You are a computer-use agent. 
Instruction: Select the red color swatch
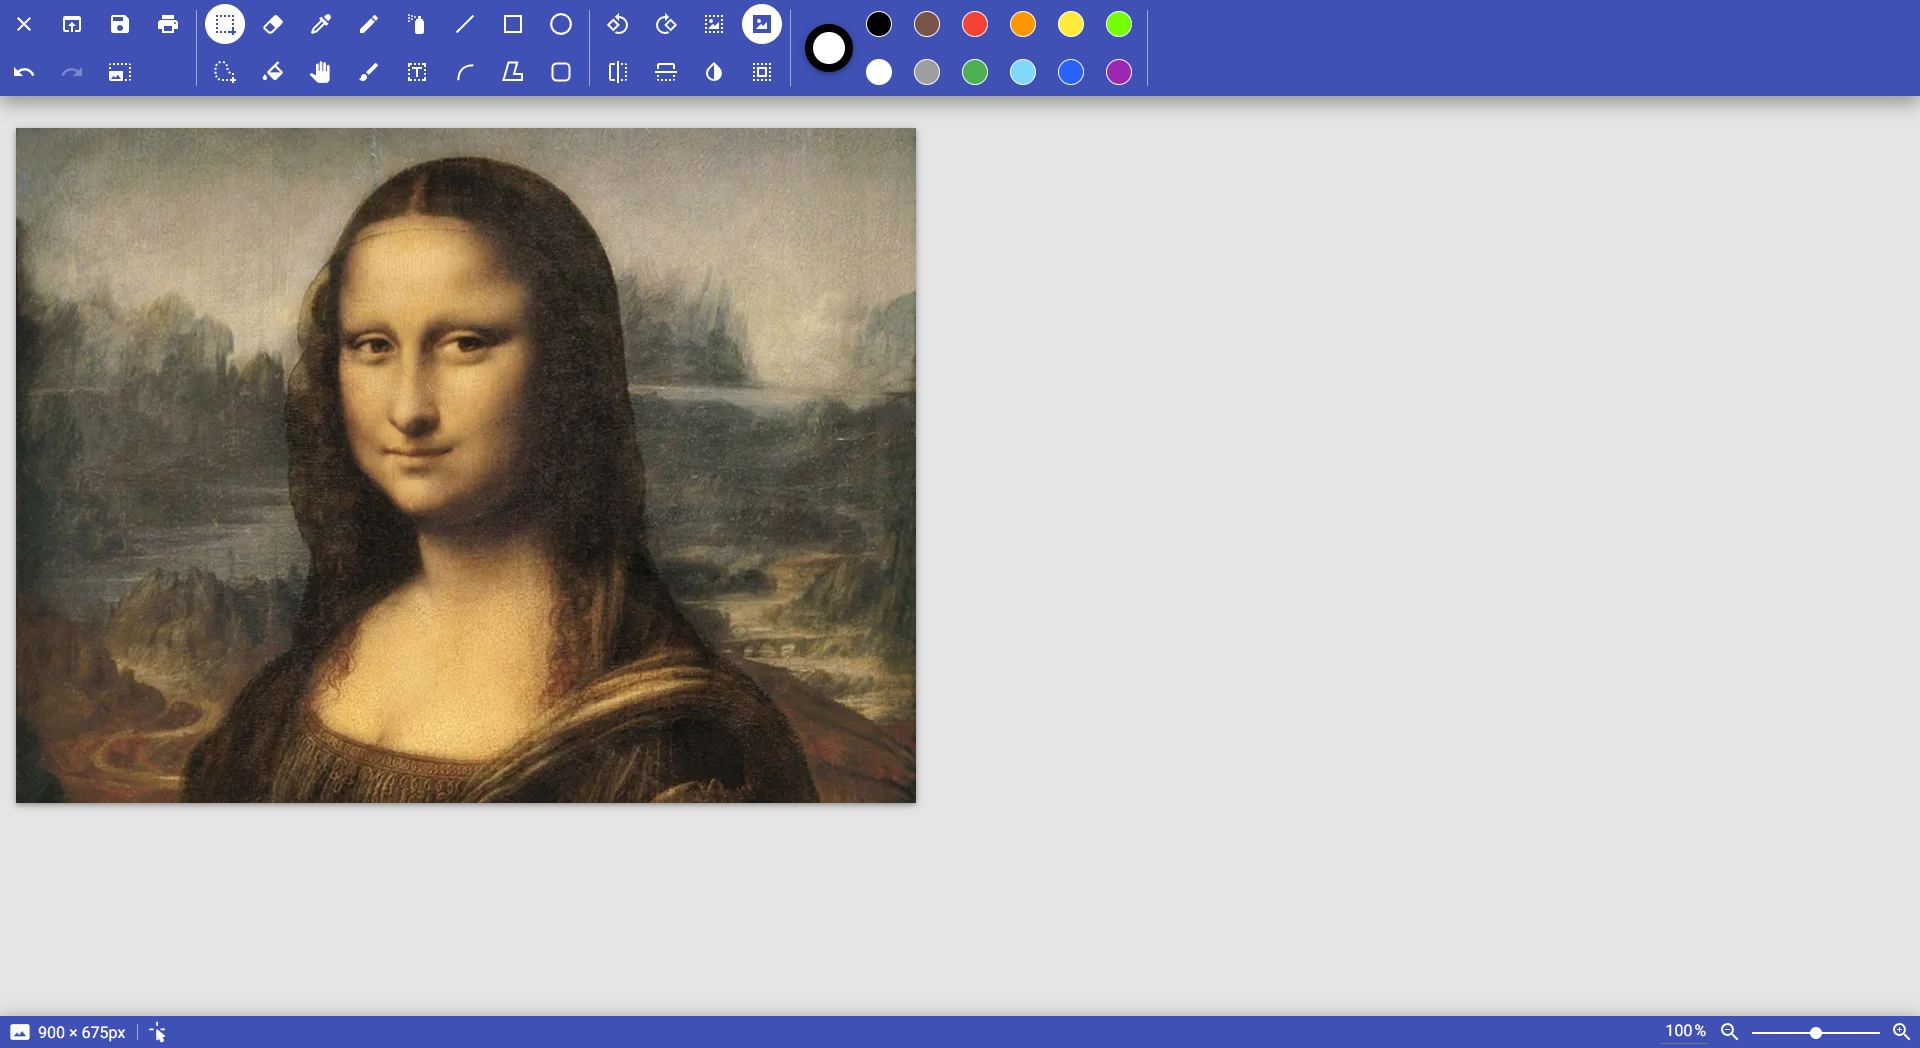[975, 24]
